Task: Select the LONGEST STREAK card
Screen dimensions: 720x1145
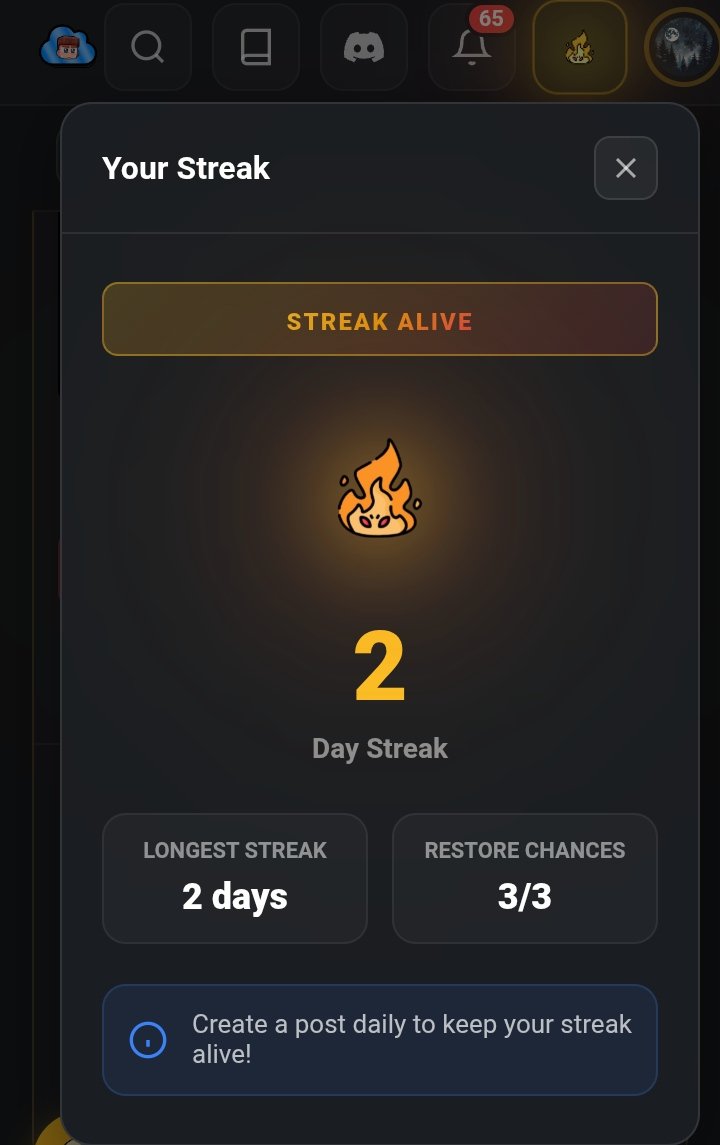Action: 234,878
